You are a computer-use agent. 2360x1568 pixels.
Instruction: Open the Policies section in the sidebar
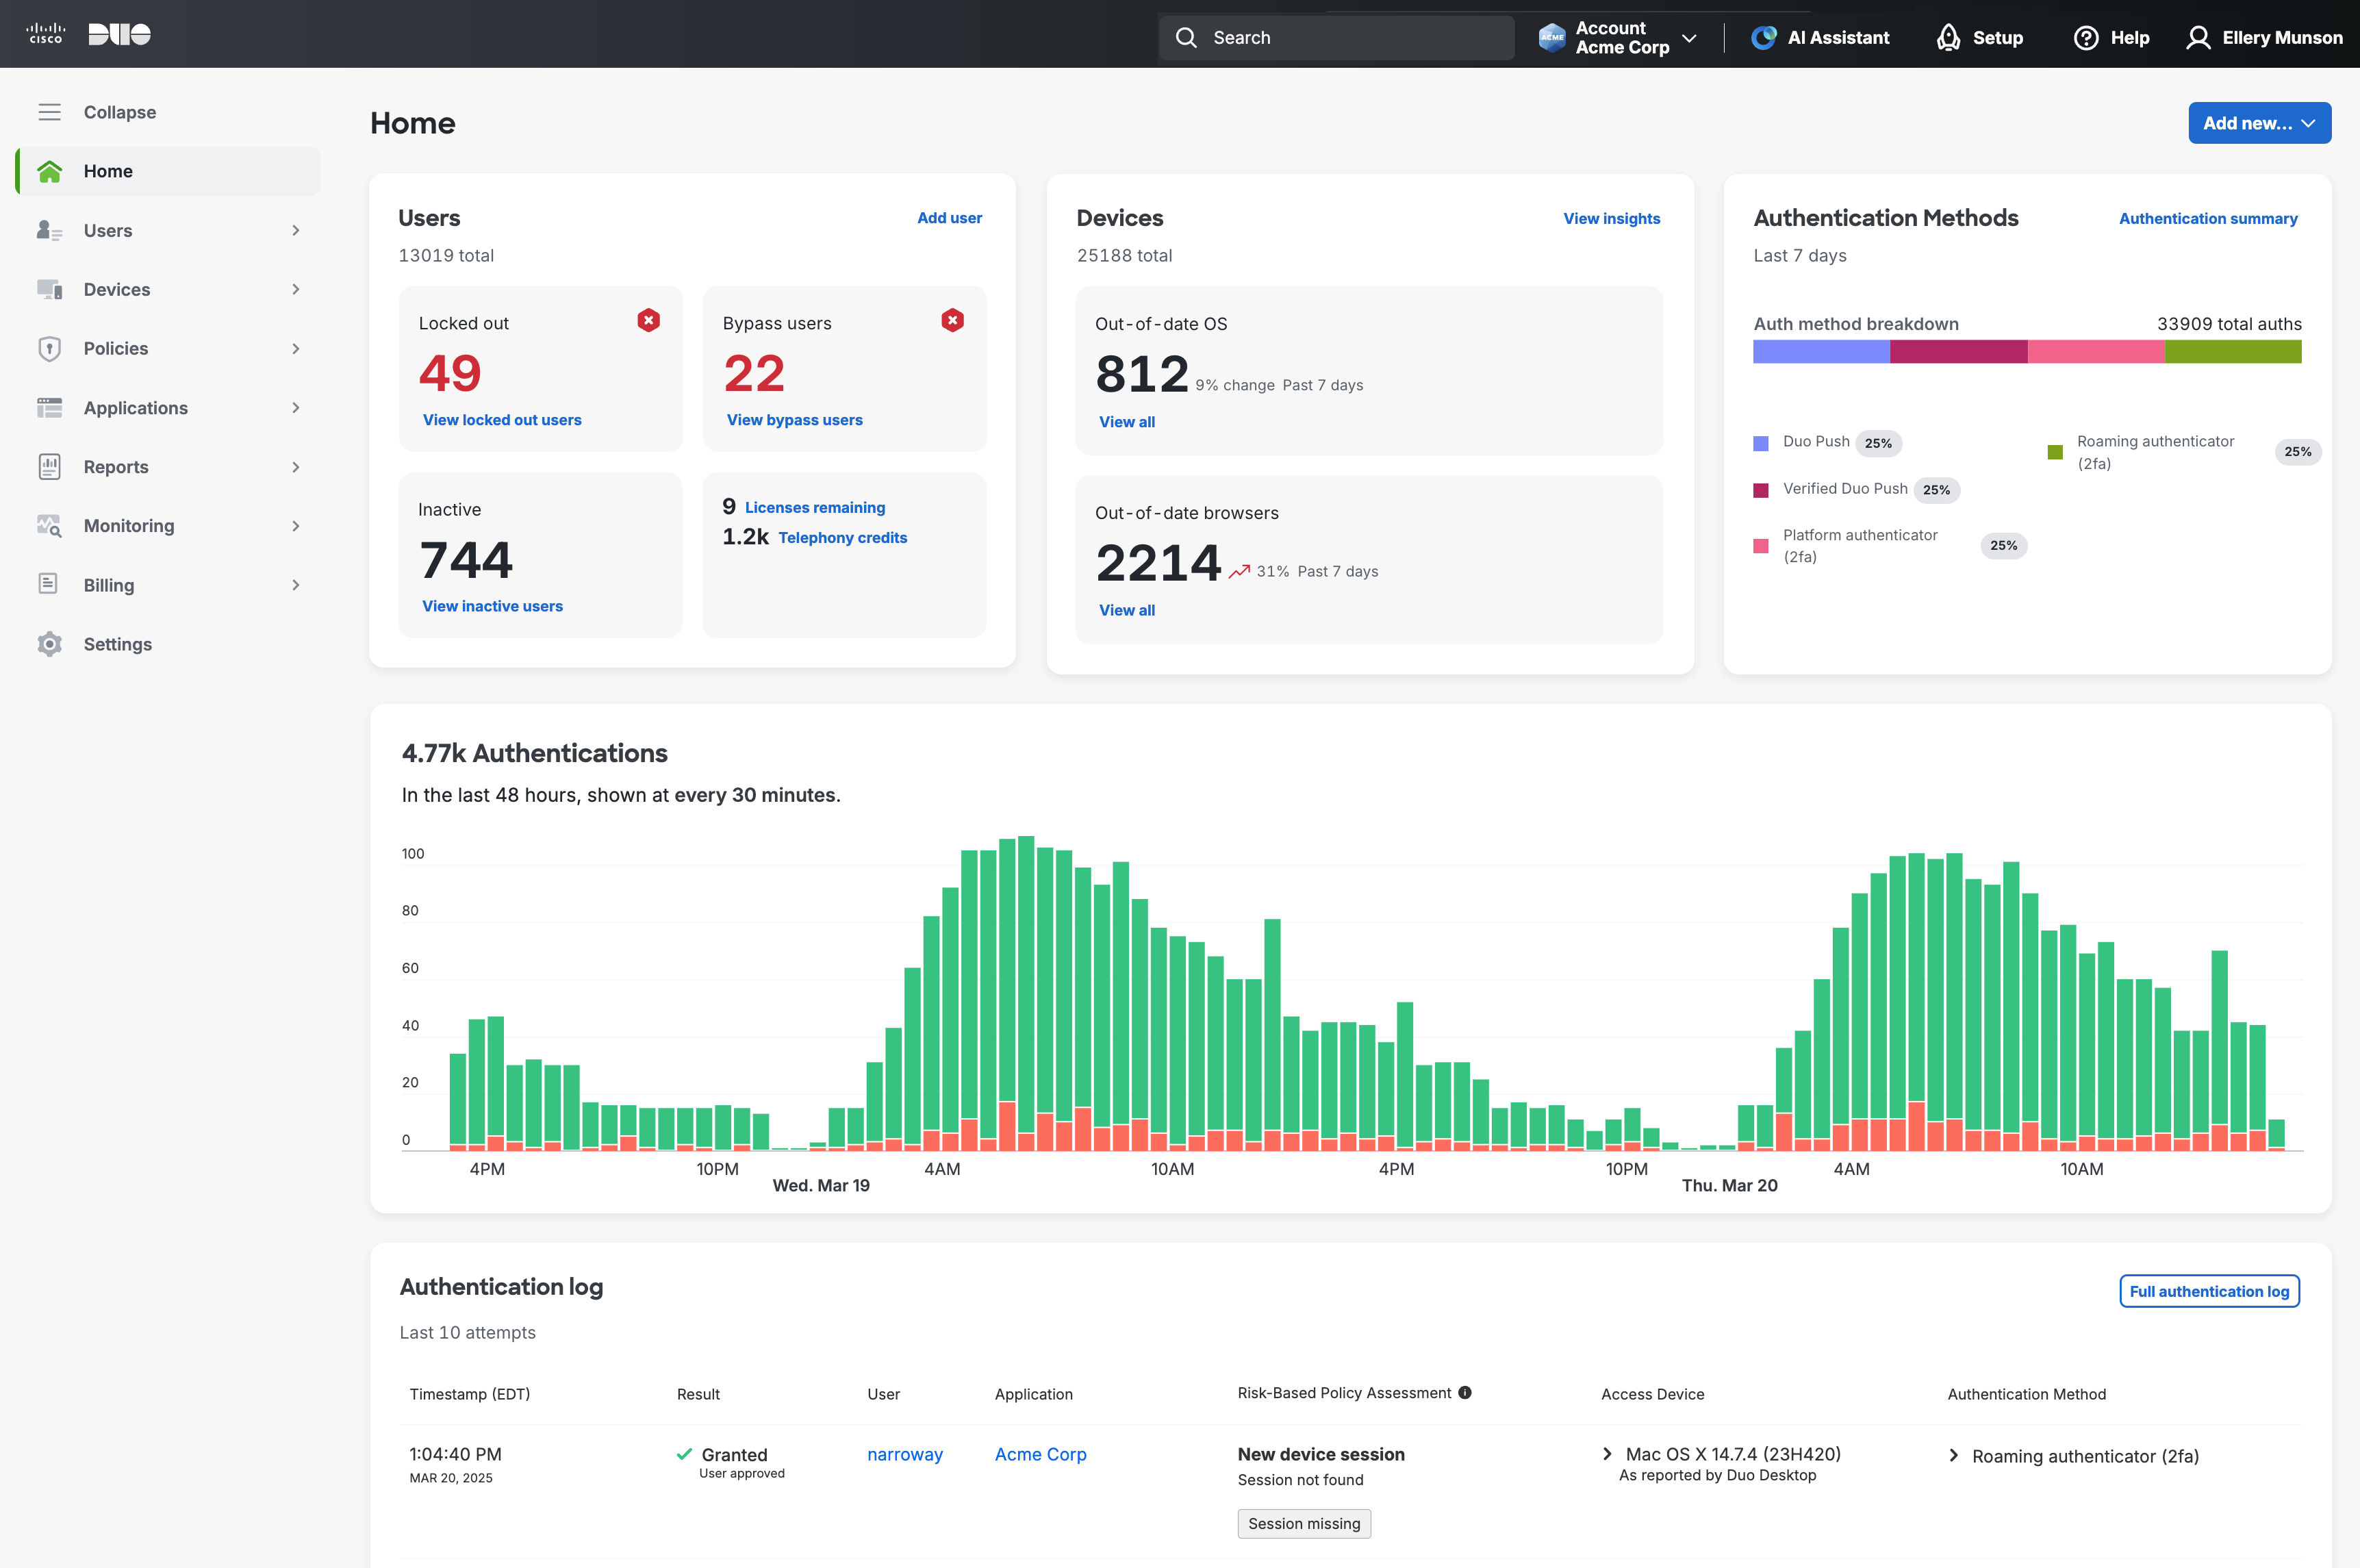116,348
